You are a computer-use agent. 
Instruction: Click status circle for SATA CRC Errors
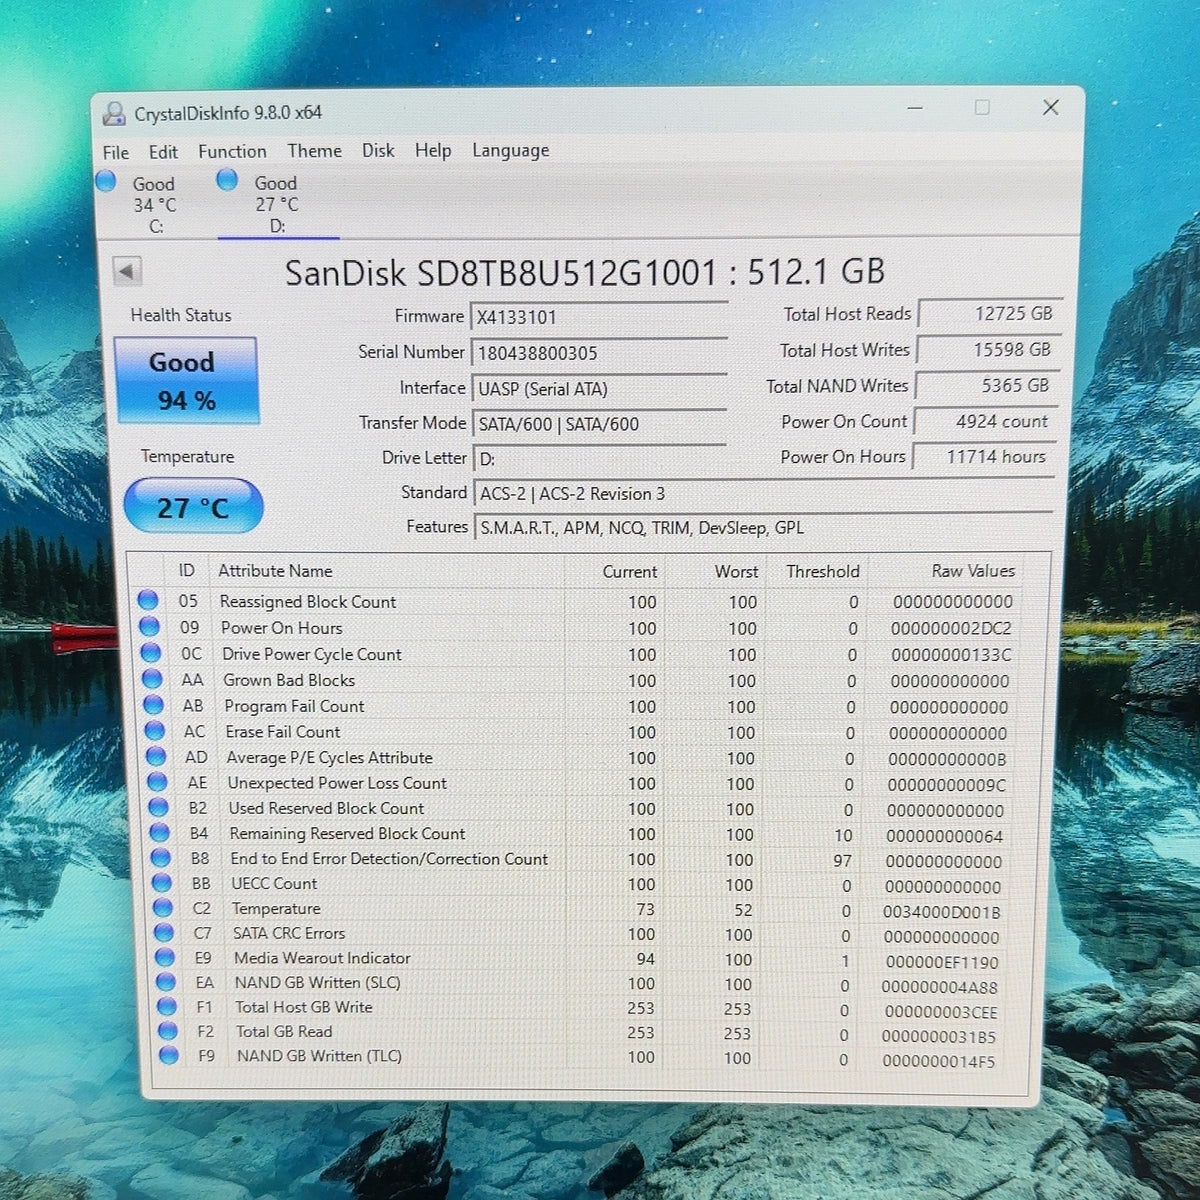164,932
